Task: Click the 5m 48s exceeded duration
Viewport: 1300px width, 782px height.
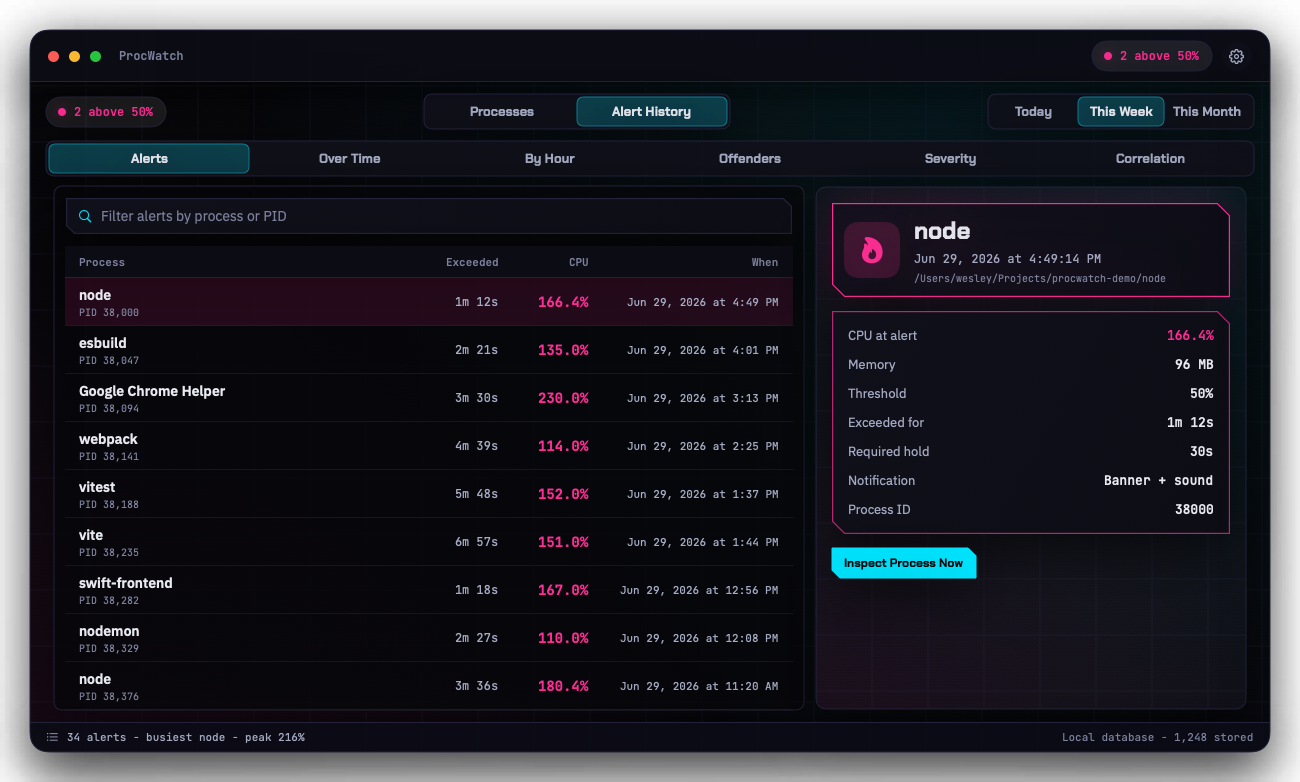Action: pyautogui.click(x=476, y=494)
